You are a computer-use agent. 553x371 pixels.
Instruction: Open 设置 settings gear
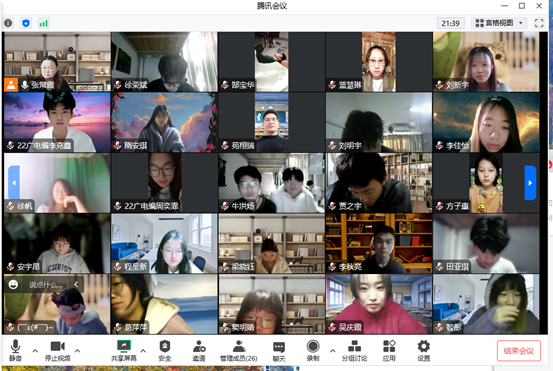(x=424, y=351)
